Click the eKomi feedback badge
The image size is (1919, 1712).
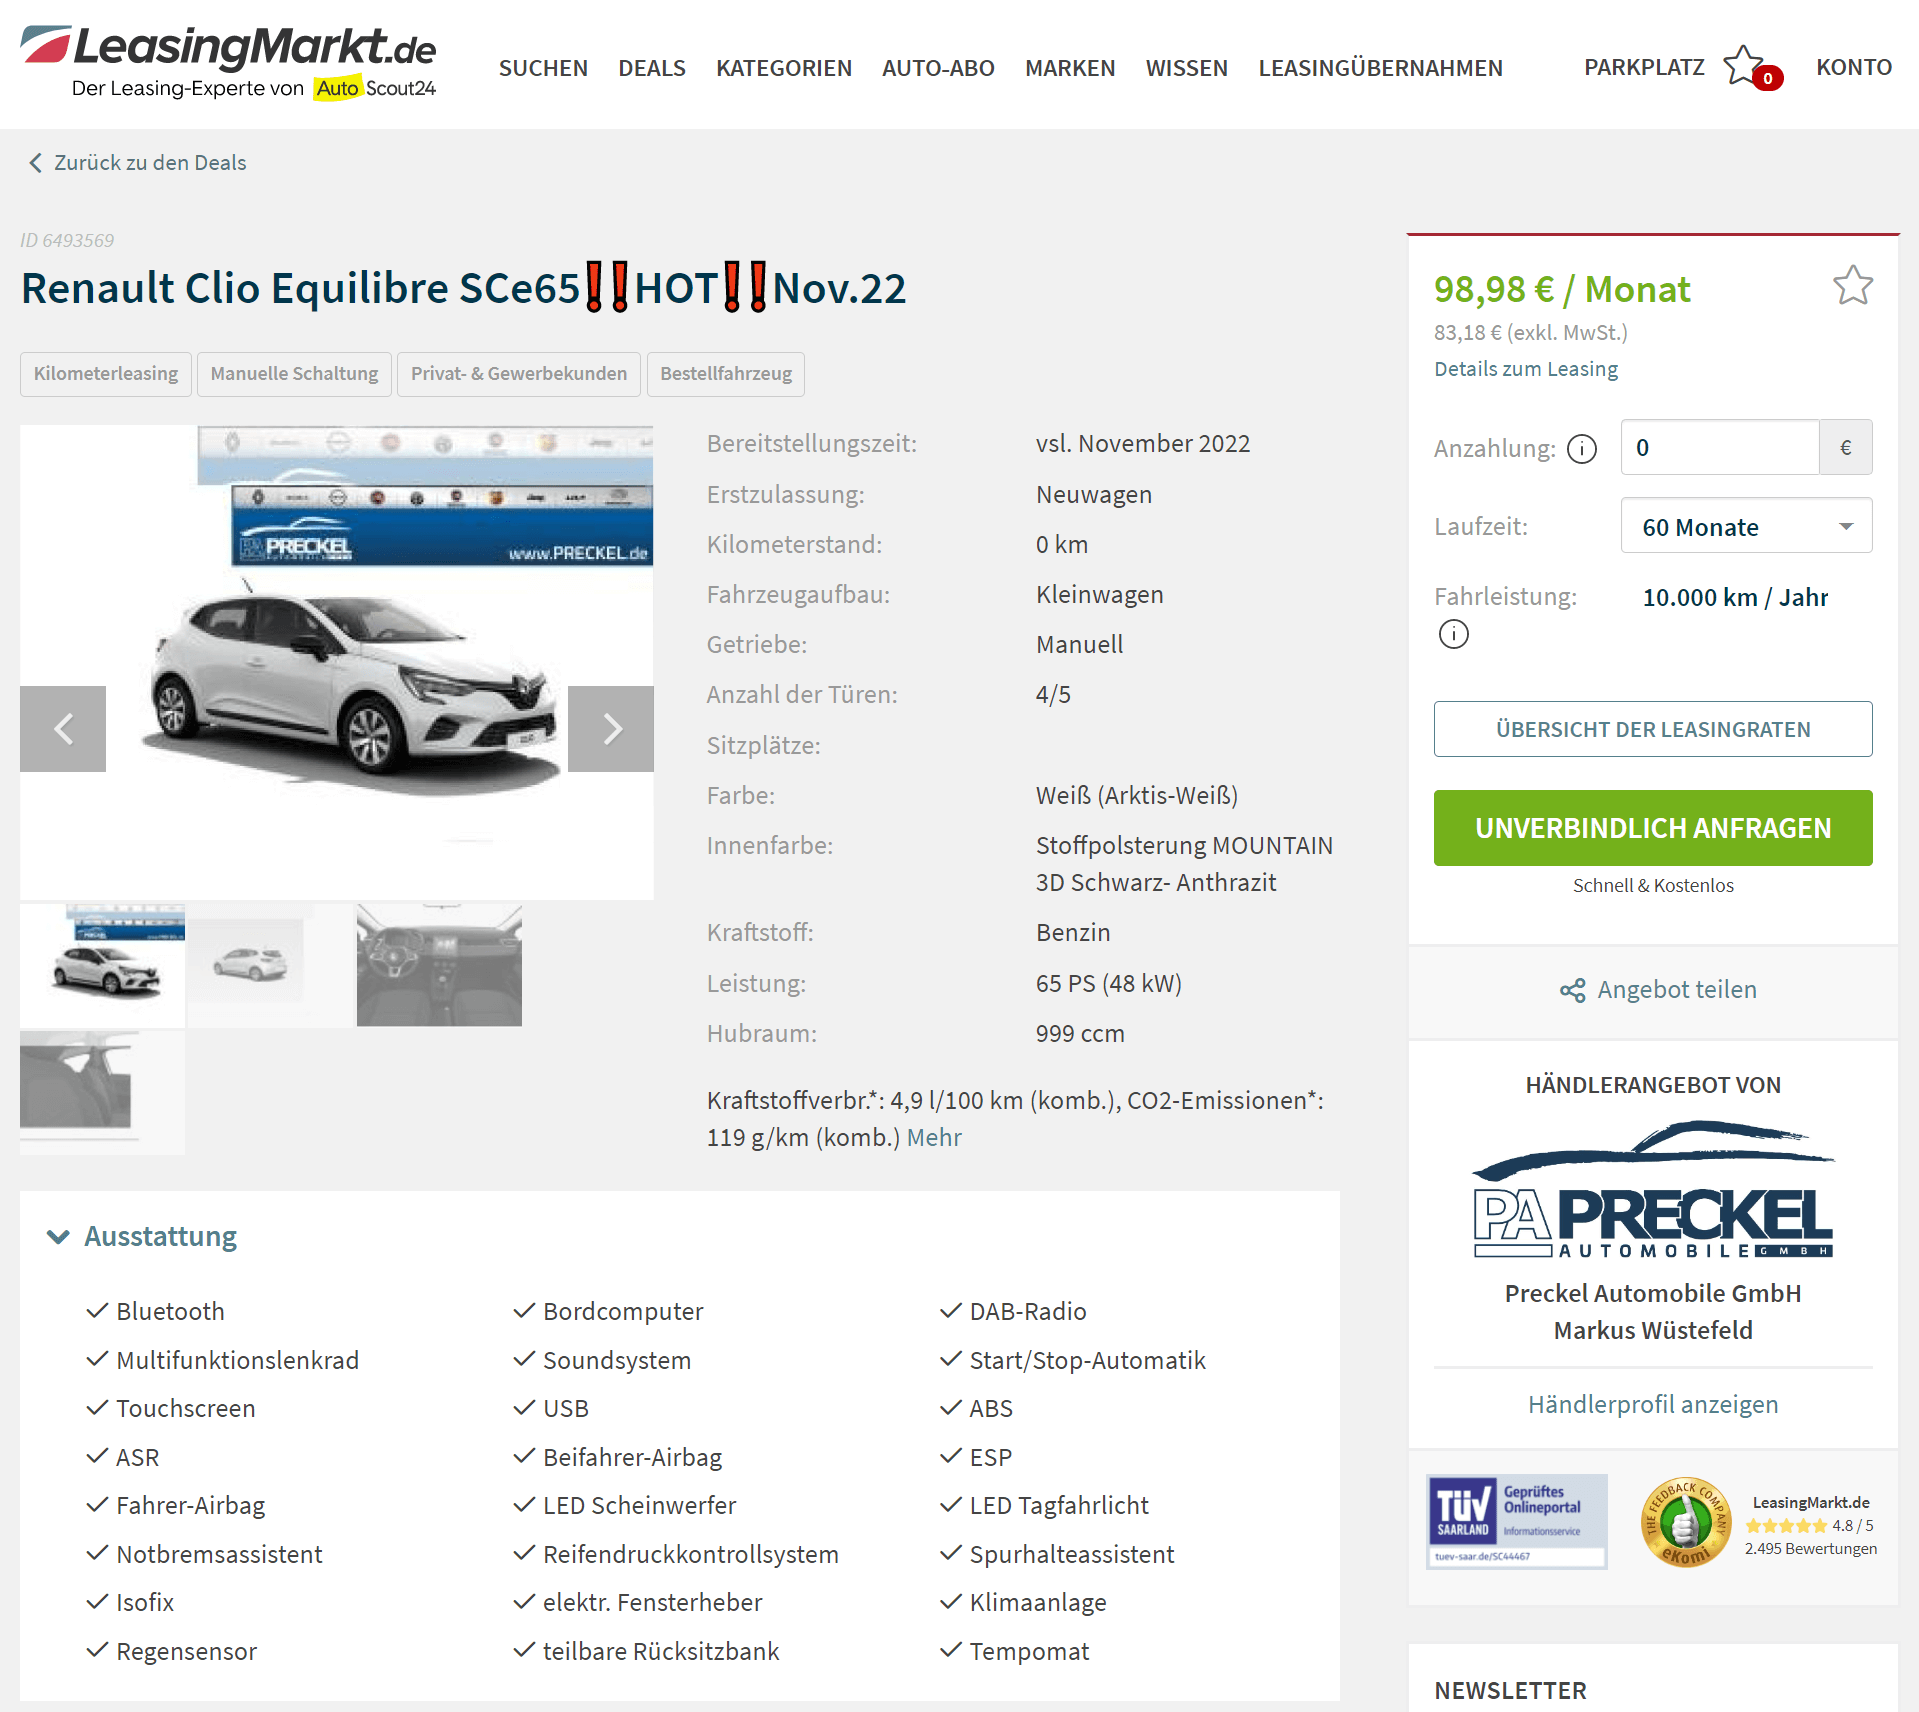[1686, 1522]
